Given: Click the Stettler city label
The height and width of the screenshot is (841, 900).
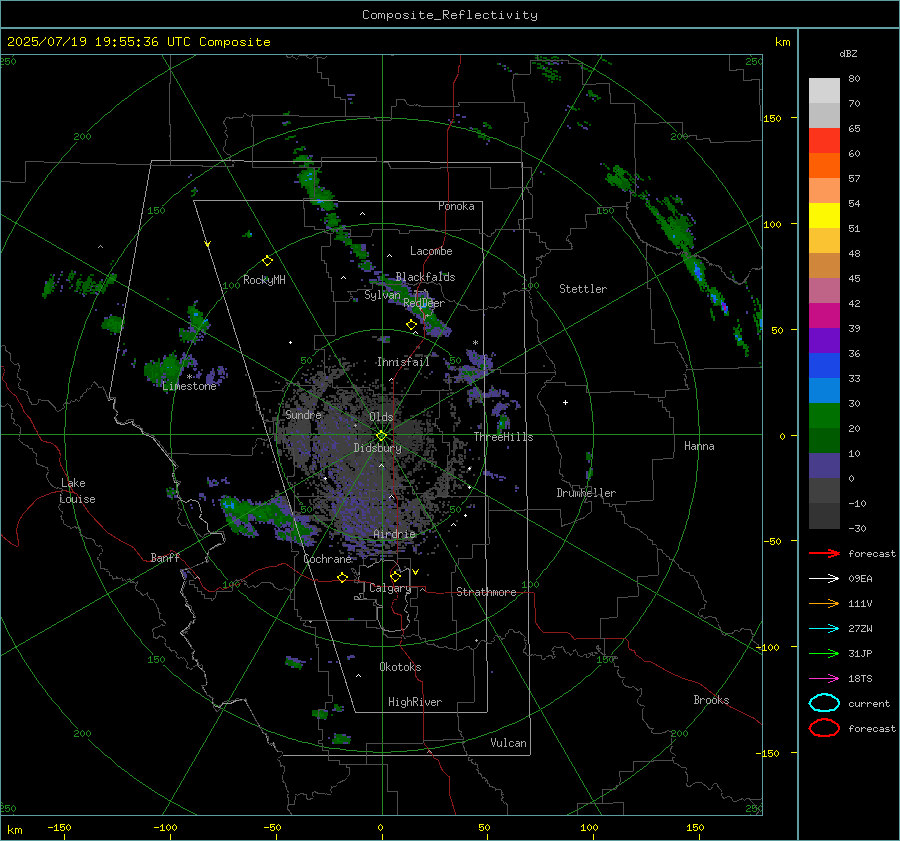Looking at the screenshot, I should (x=583, y=289).
